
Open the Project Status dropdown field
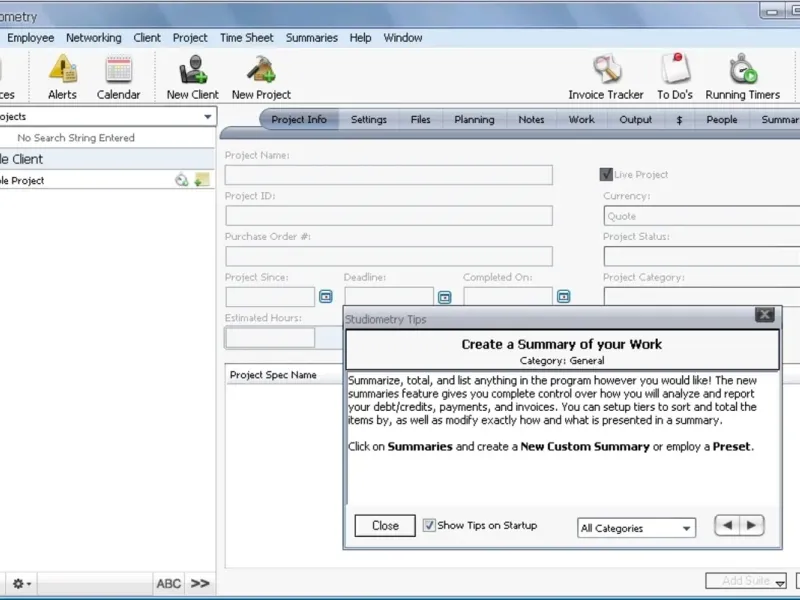702,256
